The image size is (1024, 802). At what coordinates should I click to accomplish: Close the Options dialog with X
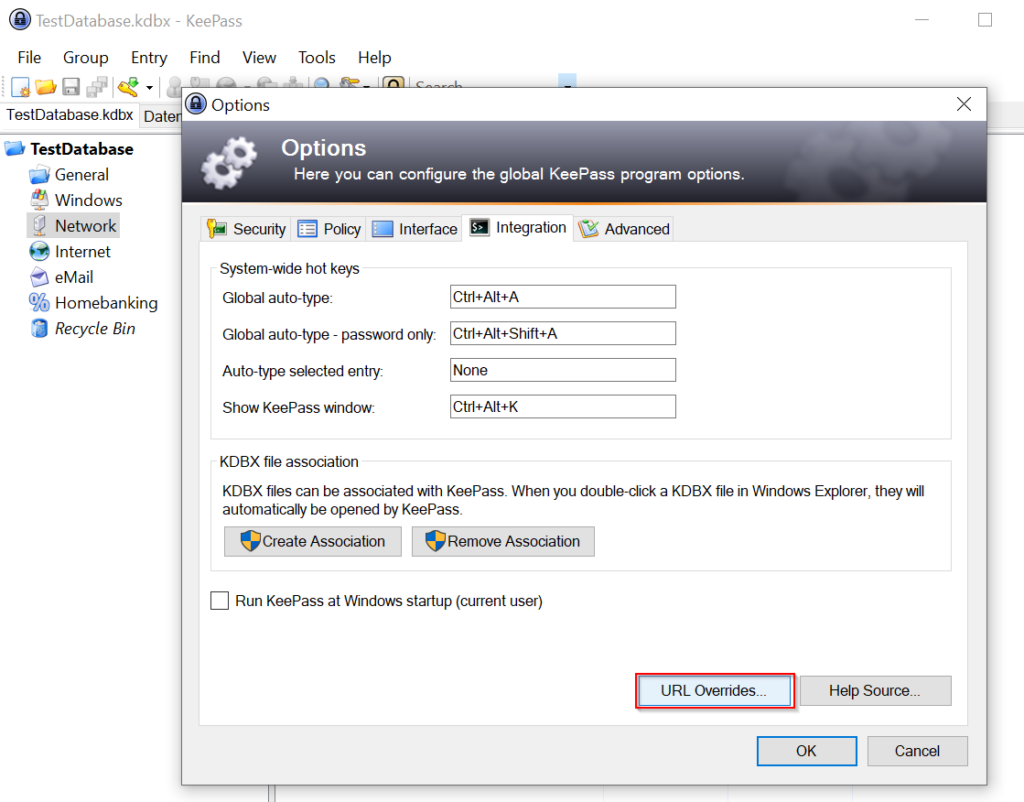(x=964, y=104)
